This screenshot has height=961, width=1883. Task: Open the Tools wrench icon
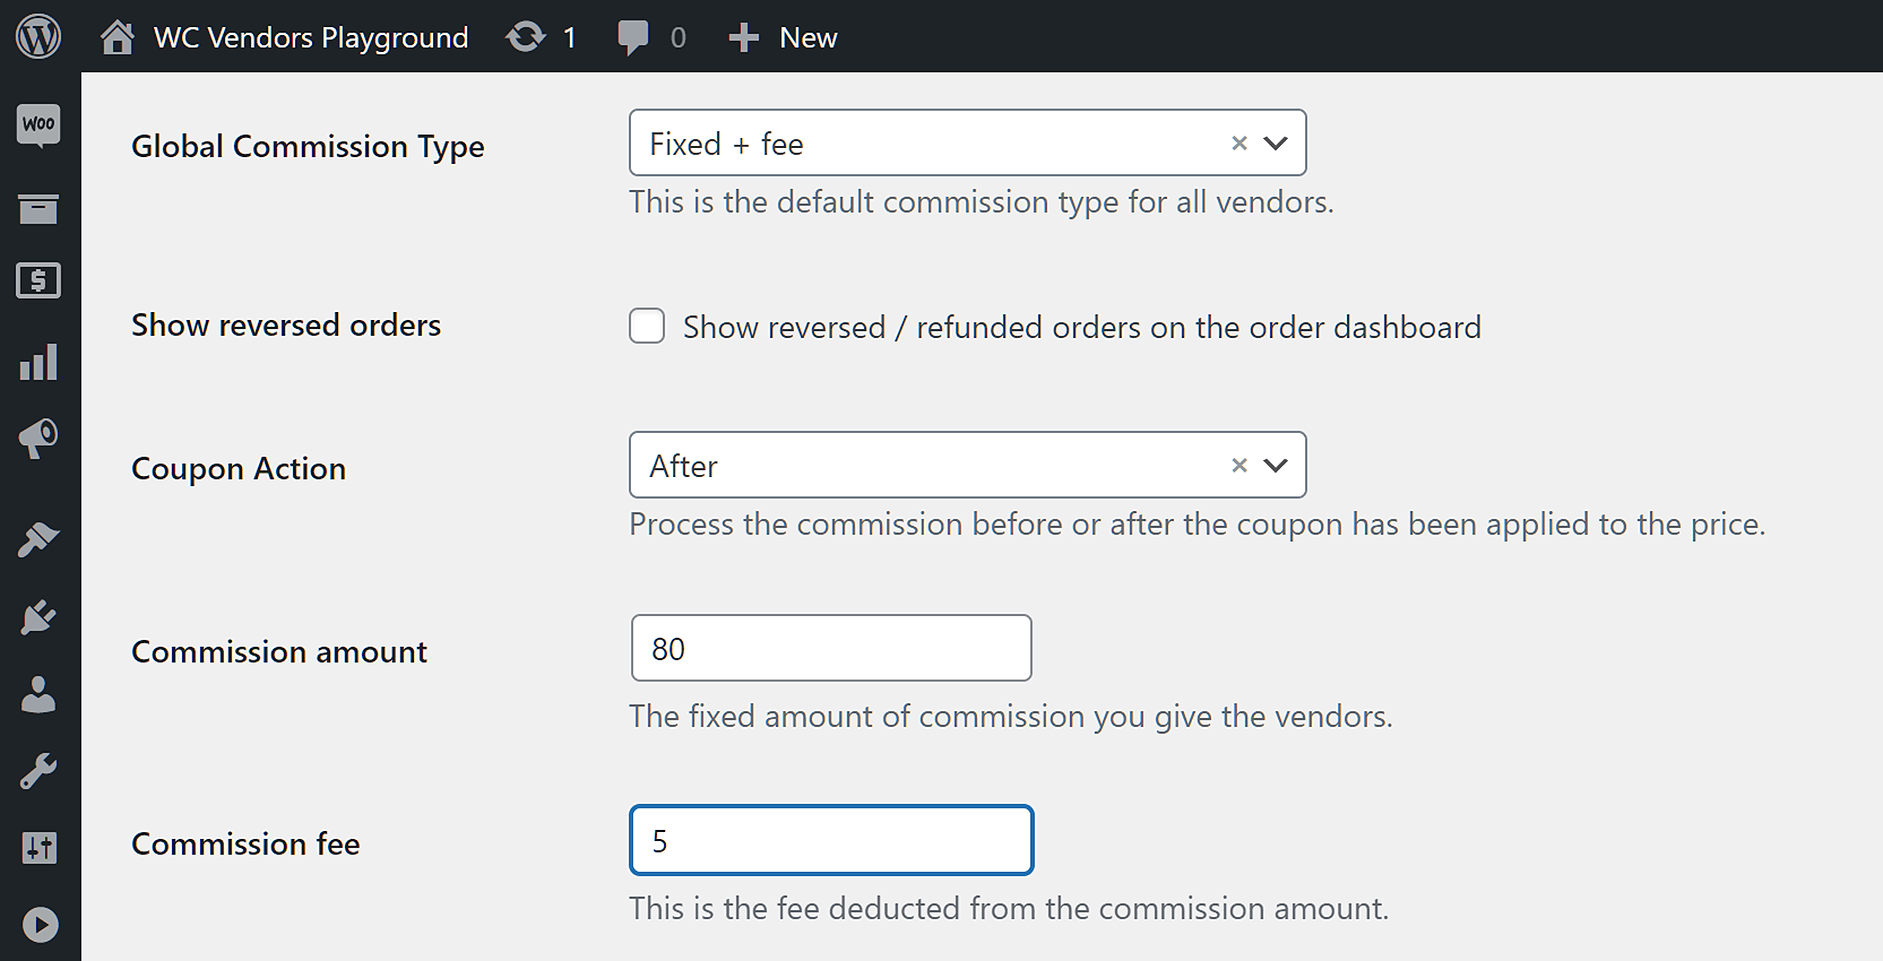pos(39,772)
